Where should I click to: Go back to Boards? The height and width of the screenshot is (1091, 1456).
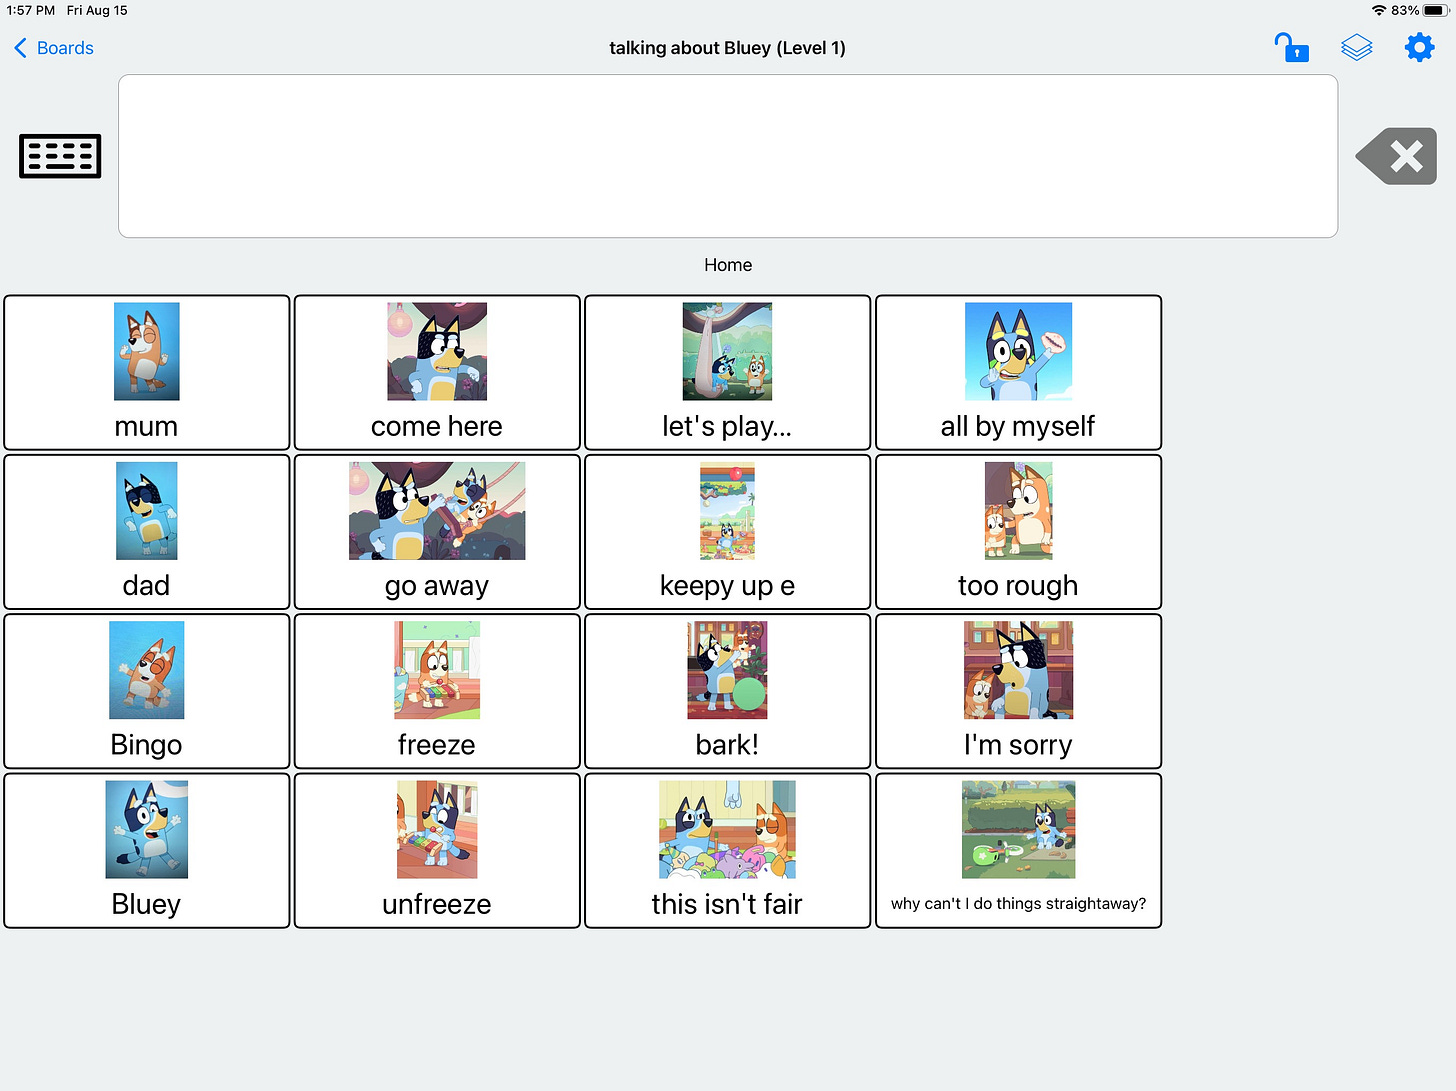(x=54, y=48)
